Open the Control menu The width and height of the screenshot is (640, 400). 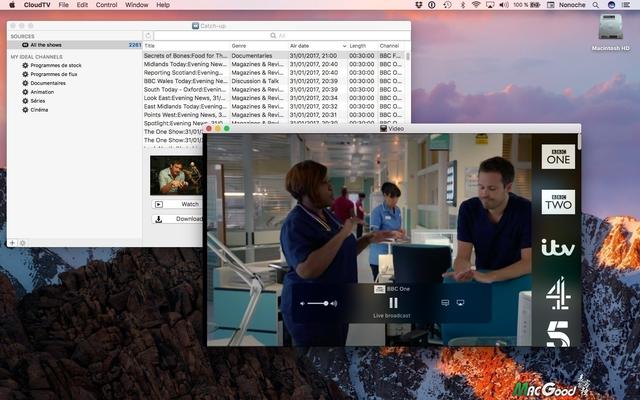click(x=106, y=5)
